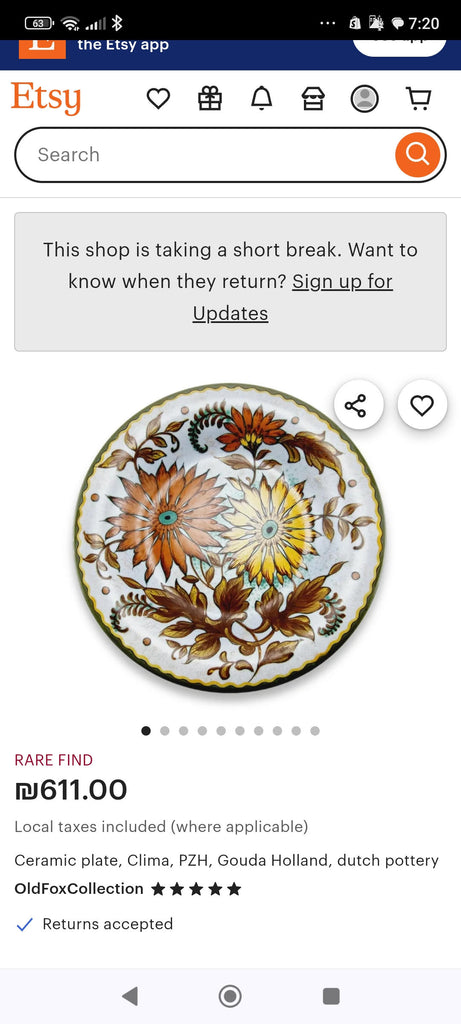Jump to the last image carousel dot
461x1024 pixels.
coord(315,731)
